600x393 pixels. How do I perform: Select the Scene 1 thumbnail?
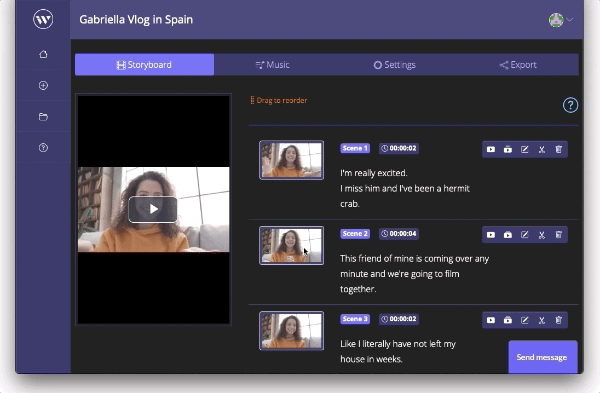click(x=291, y=160)
